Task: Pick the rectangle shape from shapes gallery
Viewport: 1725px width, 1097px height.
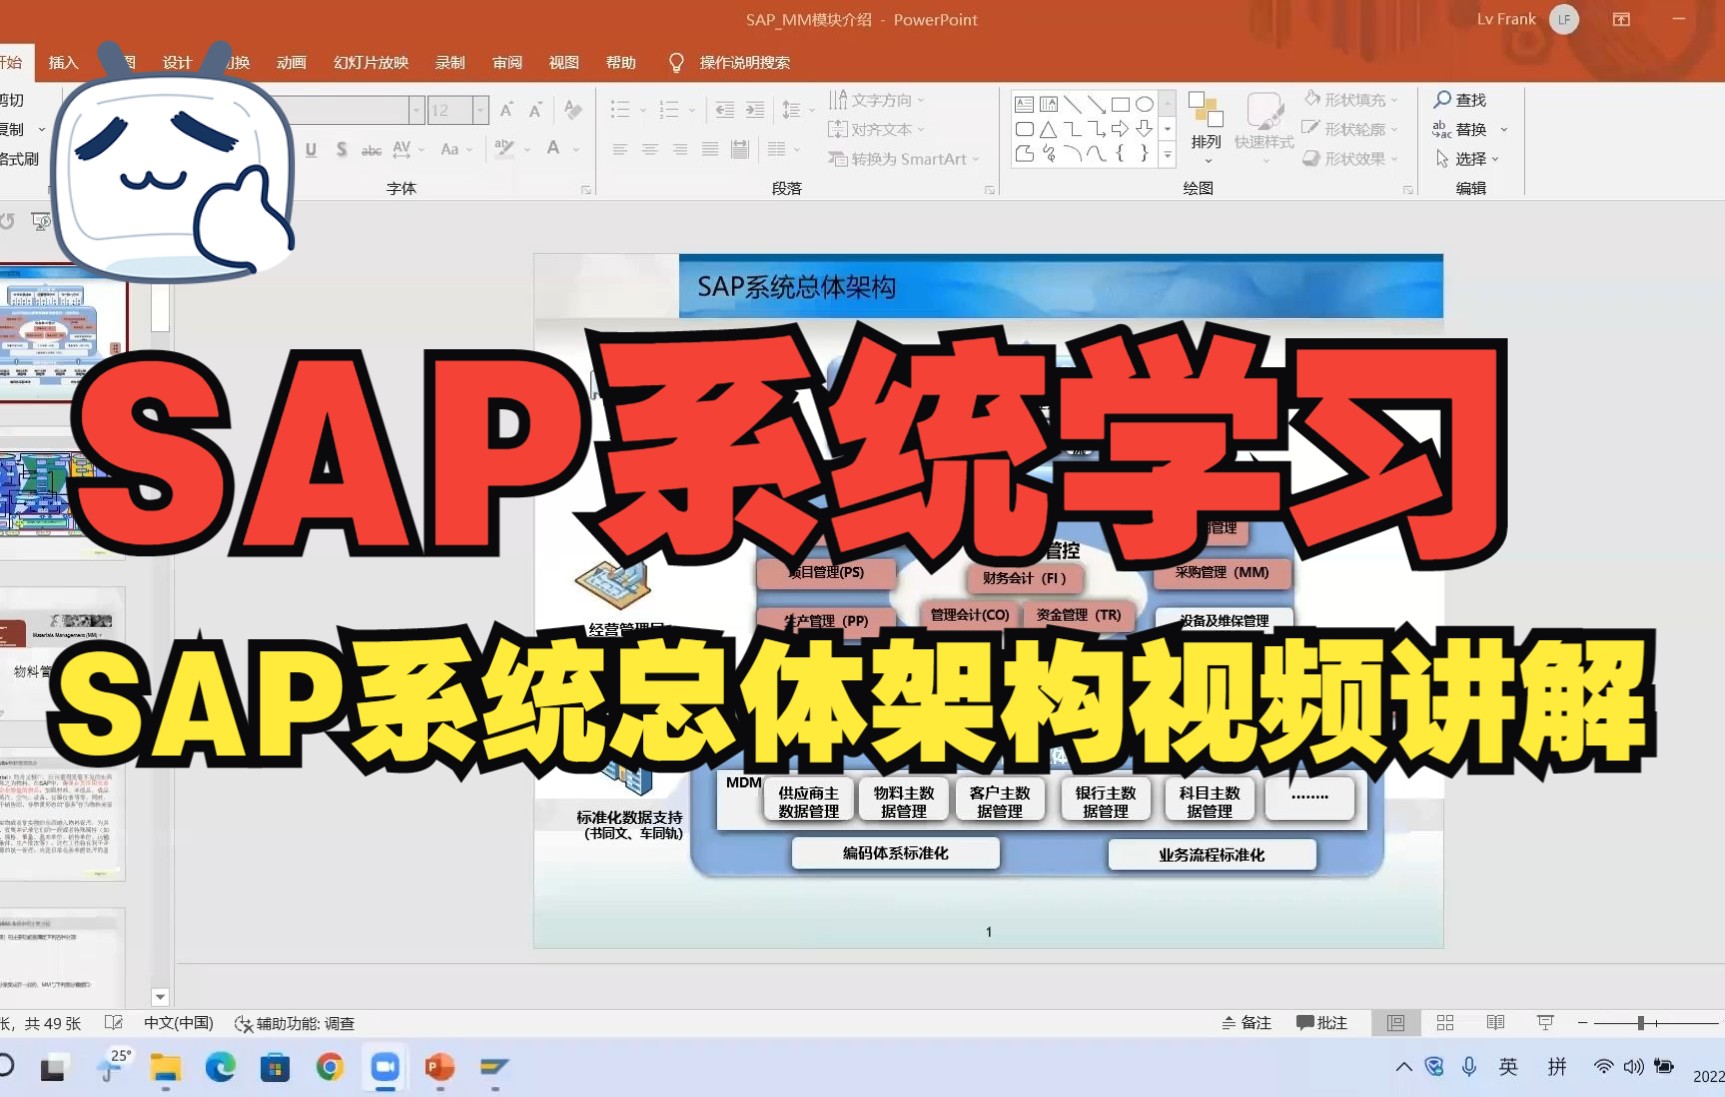Action: (x=1121, y=104)
